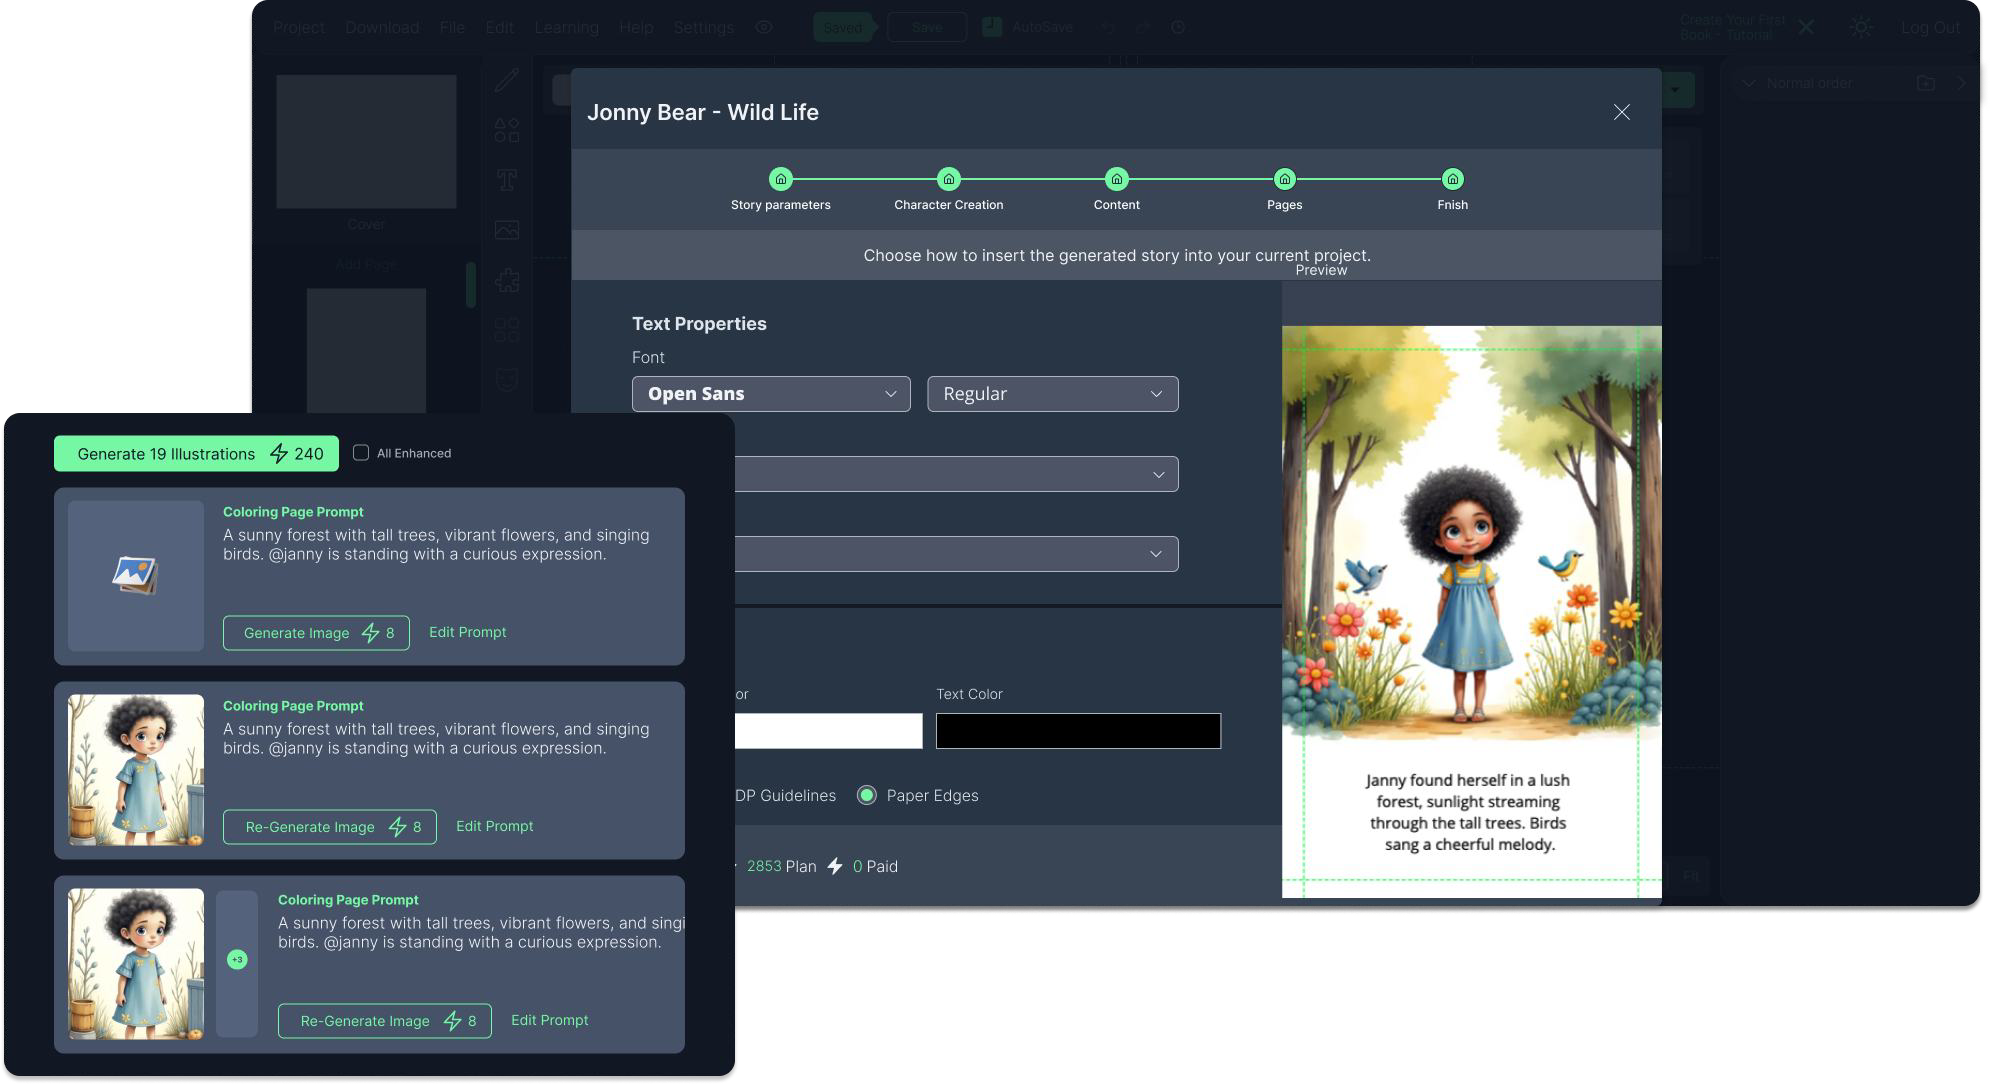
Task: Select the pencil draw tool in the editor toolbar
Action: (506, 80)
